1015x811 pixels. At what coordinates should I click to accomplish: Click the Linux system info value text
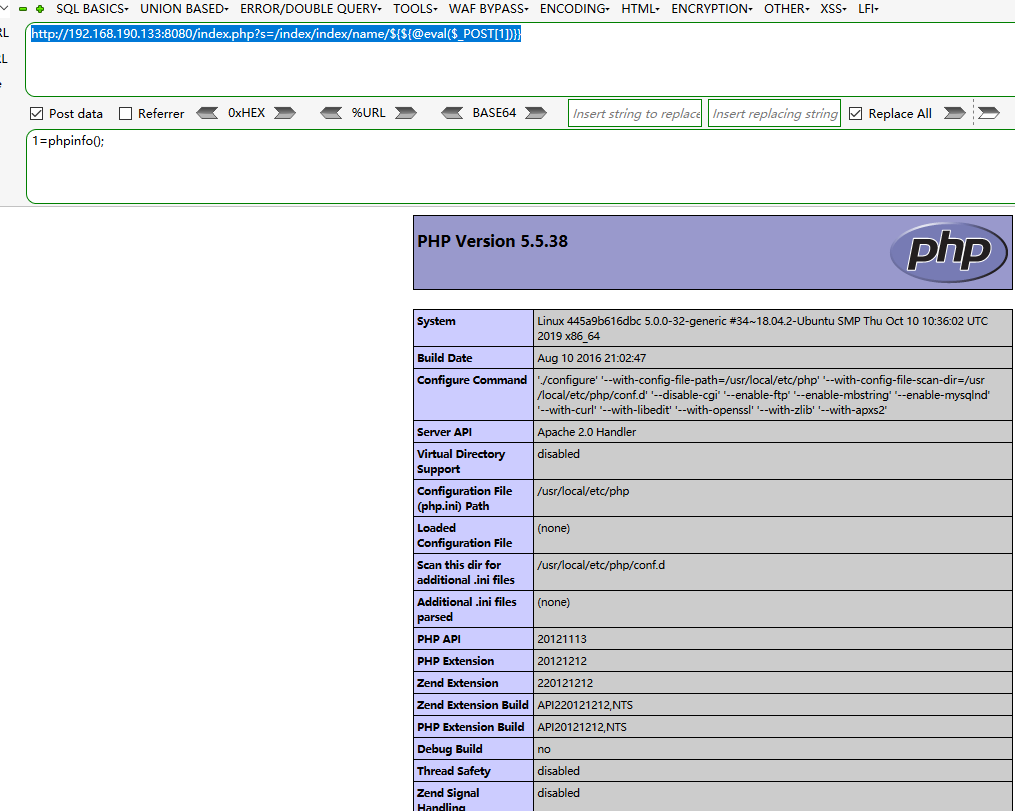763,328
